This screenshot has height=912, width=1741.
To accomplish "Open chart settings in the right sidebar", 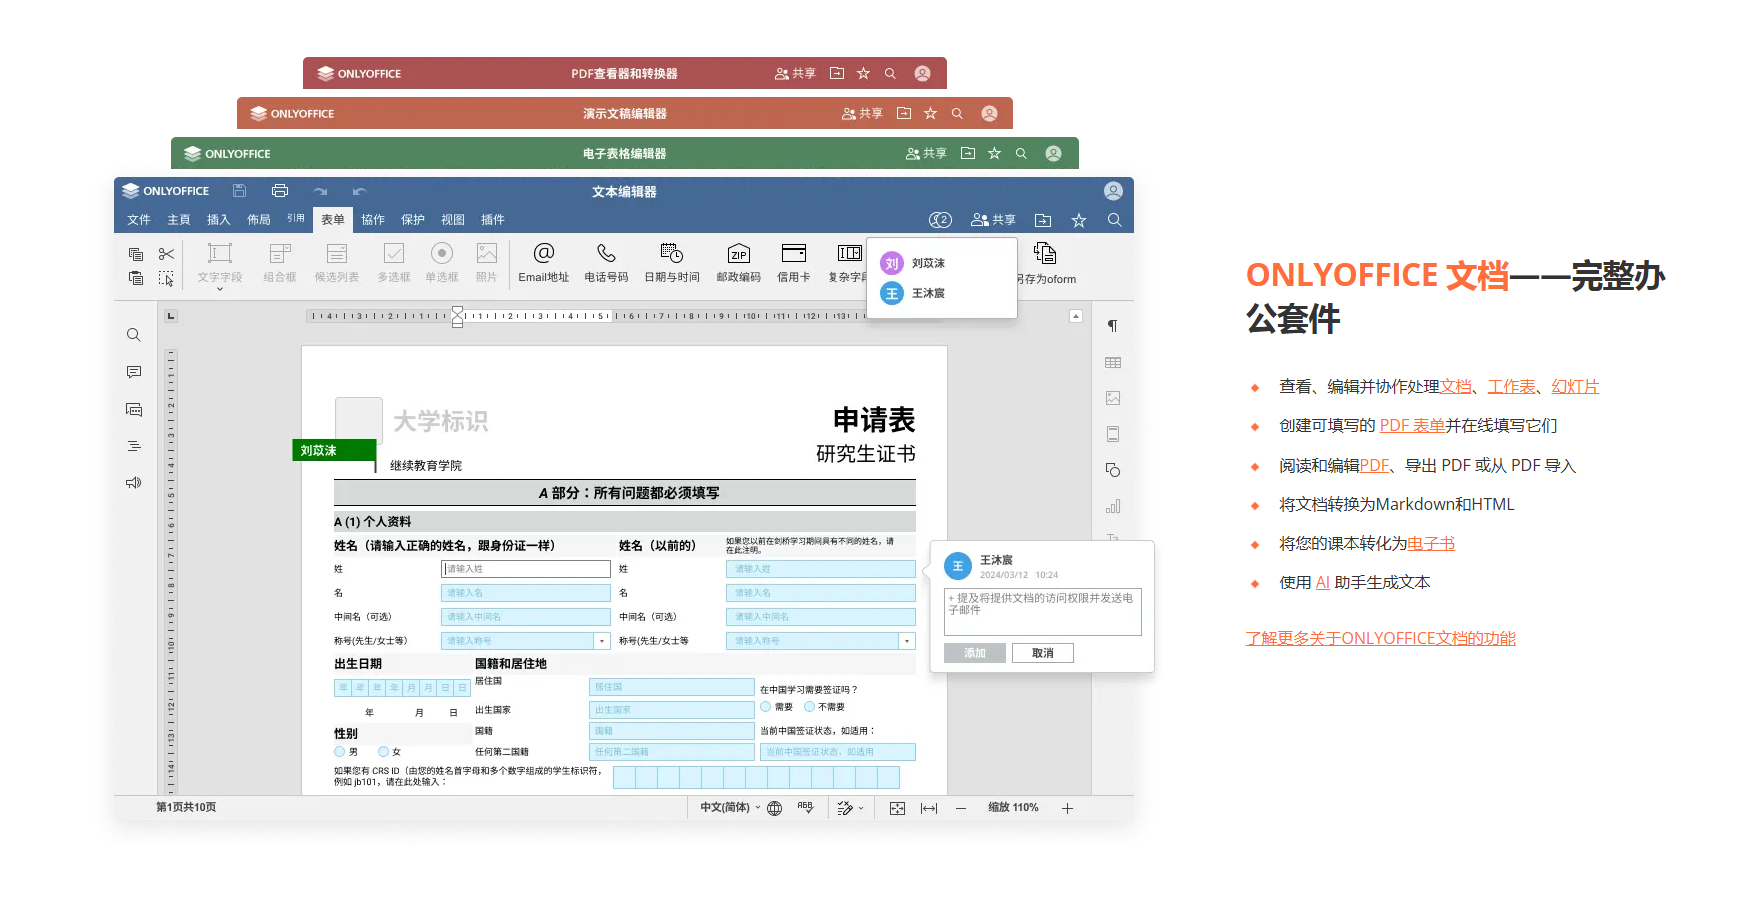I will click(x=1112, y=506).
